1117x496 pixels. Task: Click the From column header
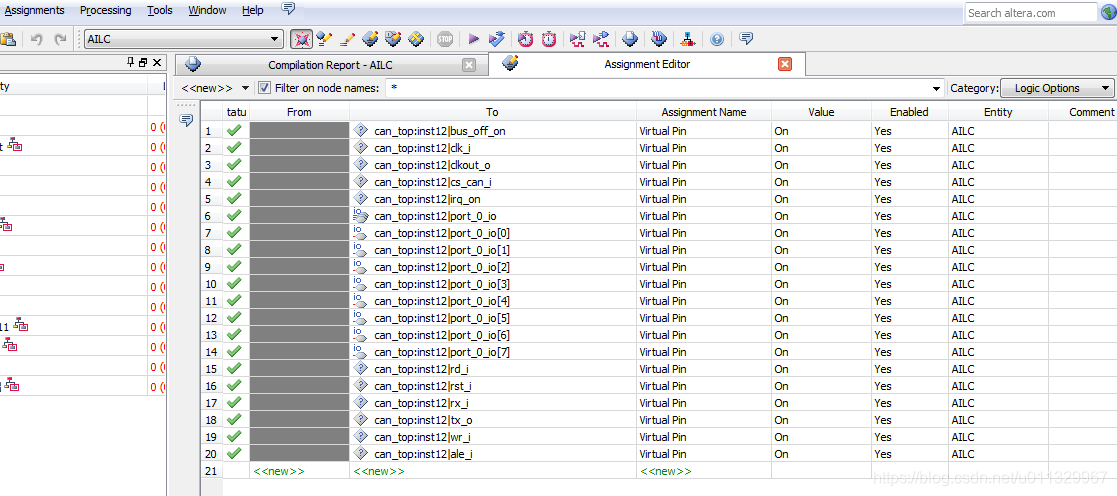coord(299,112)
